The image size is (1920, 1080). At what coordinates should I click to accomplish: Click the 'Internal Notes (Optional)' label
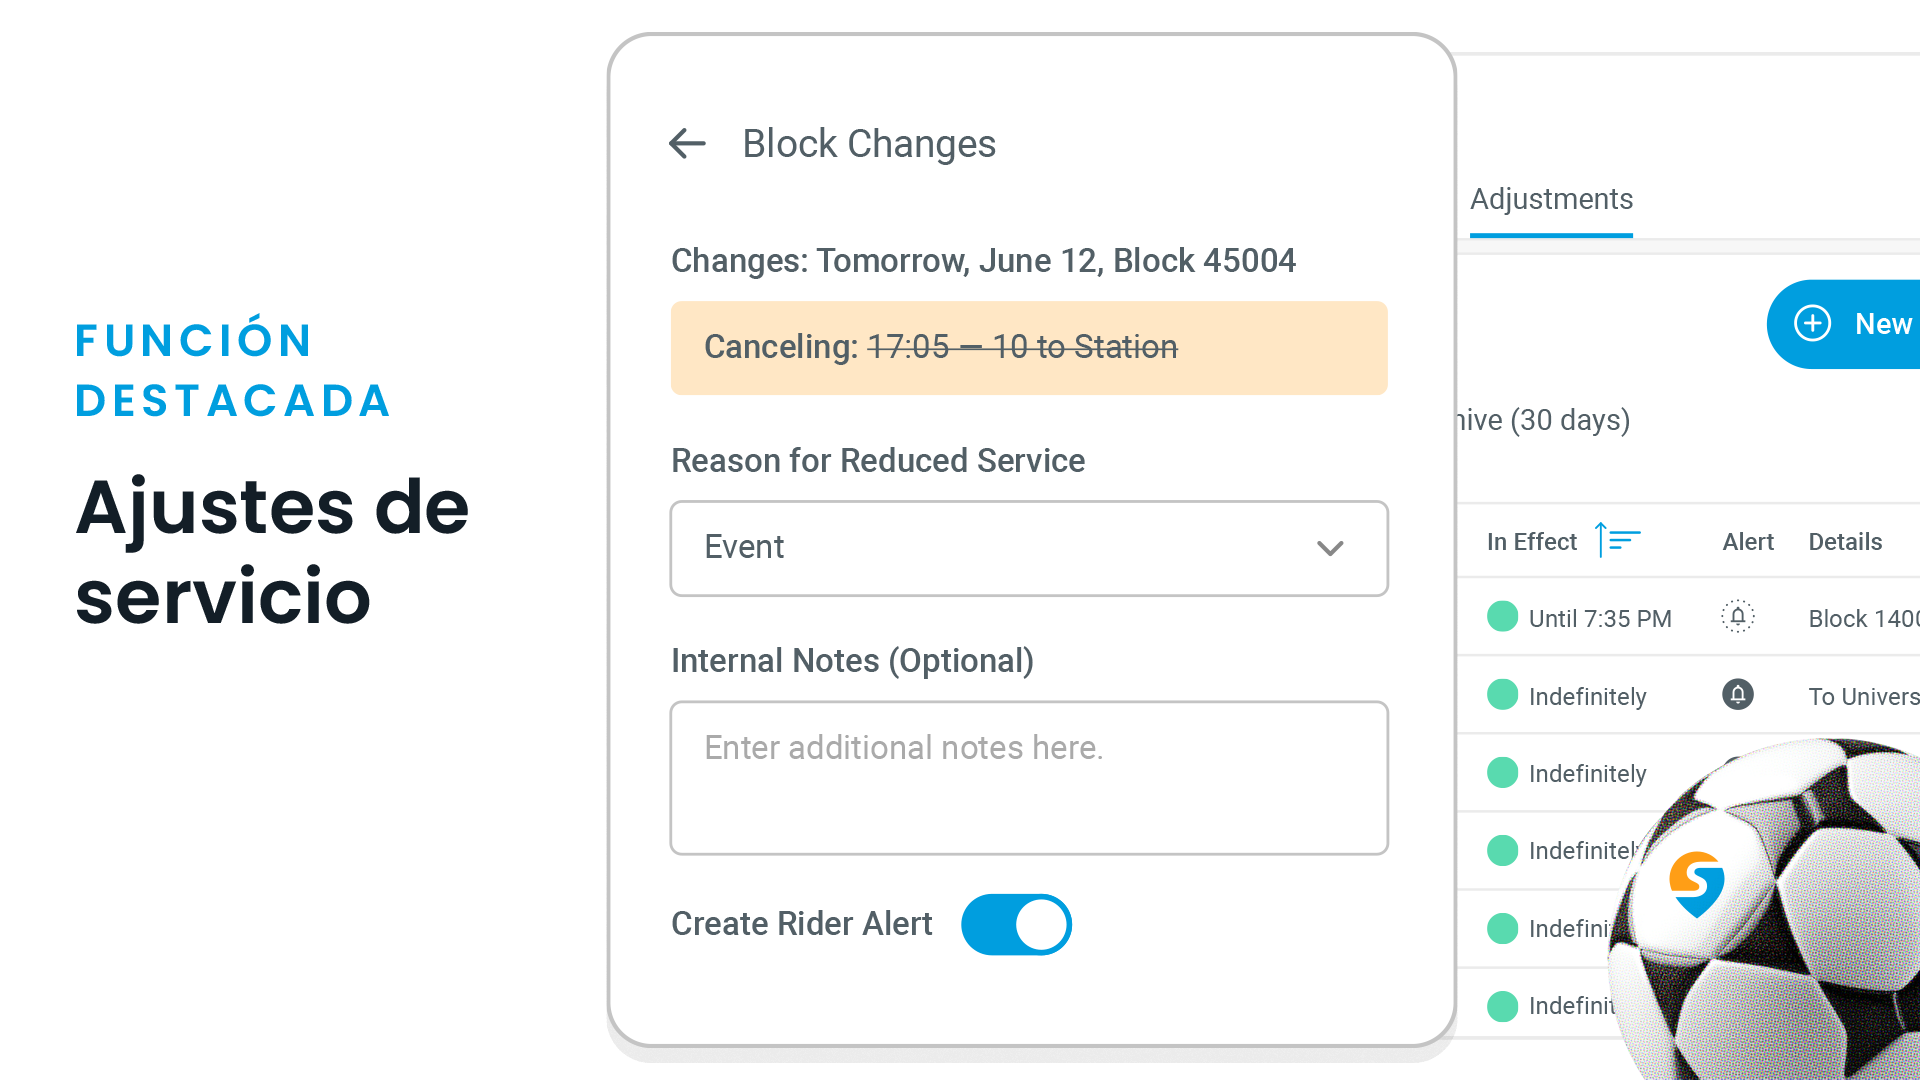852,661
